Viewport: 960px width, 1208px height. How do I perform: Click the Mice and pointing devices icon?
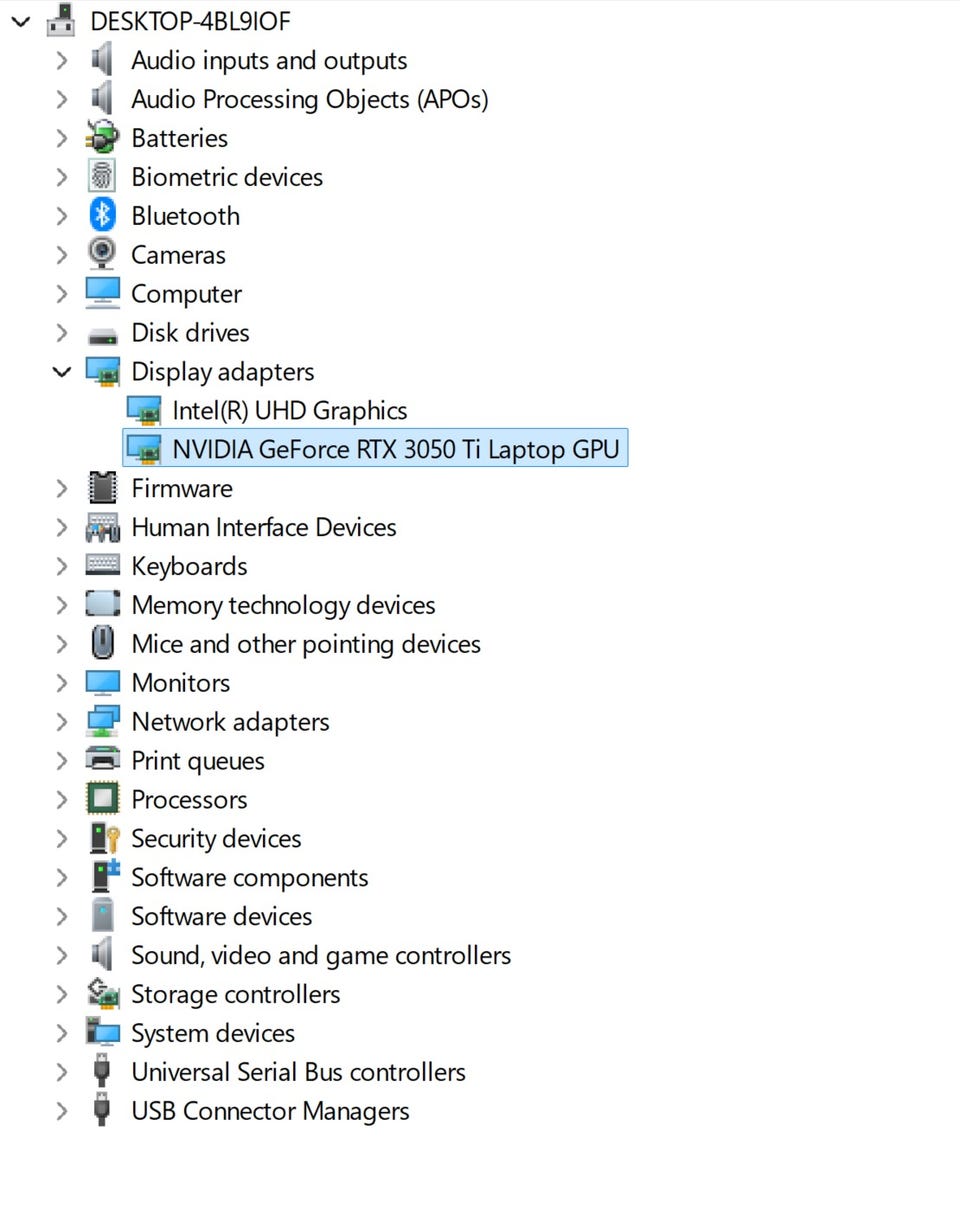(x=102, y=643)
